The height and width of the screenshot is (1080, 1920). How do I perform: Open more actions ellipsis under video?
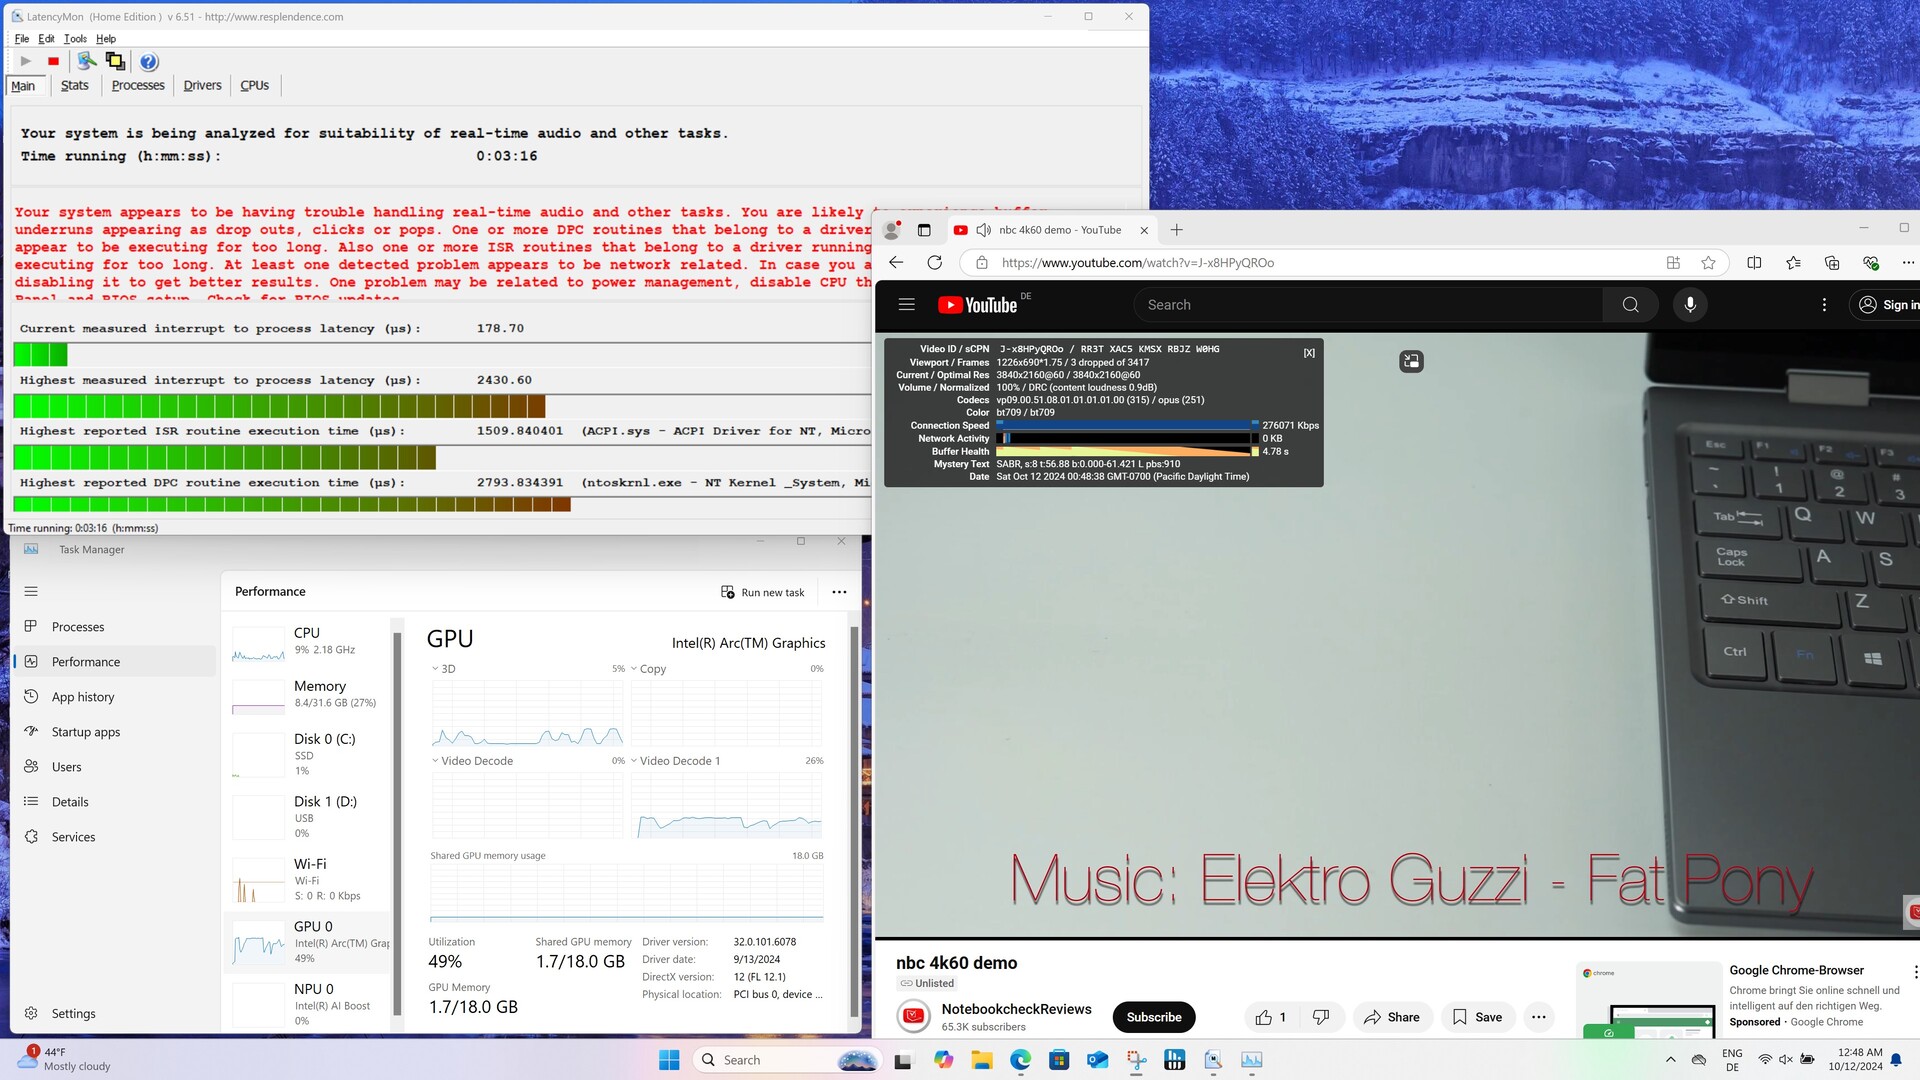pos(1538,1017)
